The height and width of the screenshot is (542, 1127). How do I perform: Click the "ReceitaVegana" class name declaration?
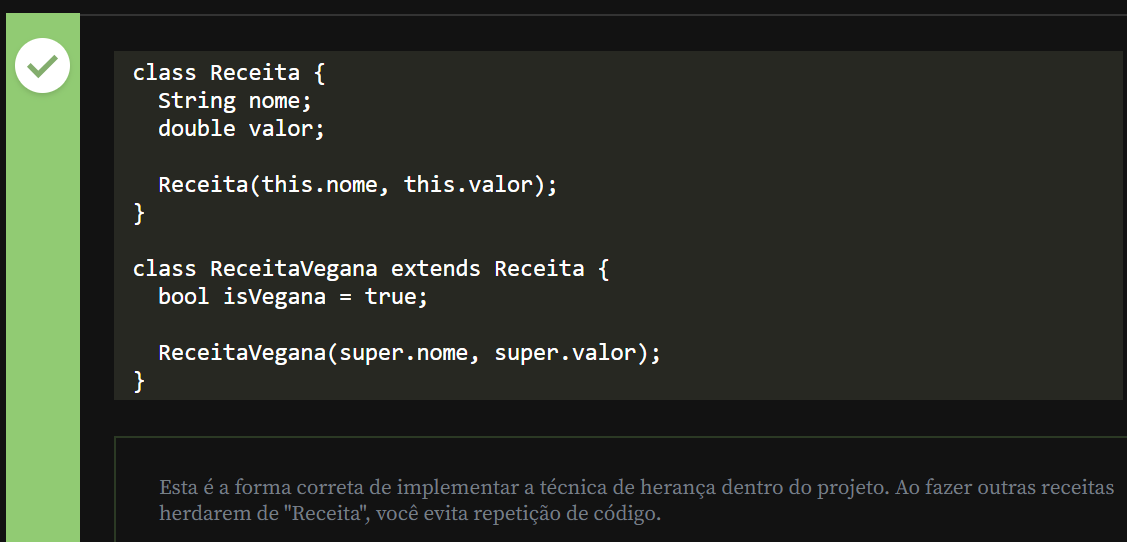293,269
